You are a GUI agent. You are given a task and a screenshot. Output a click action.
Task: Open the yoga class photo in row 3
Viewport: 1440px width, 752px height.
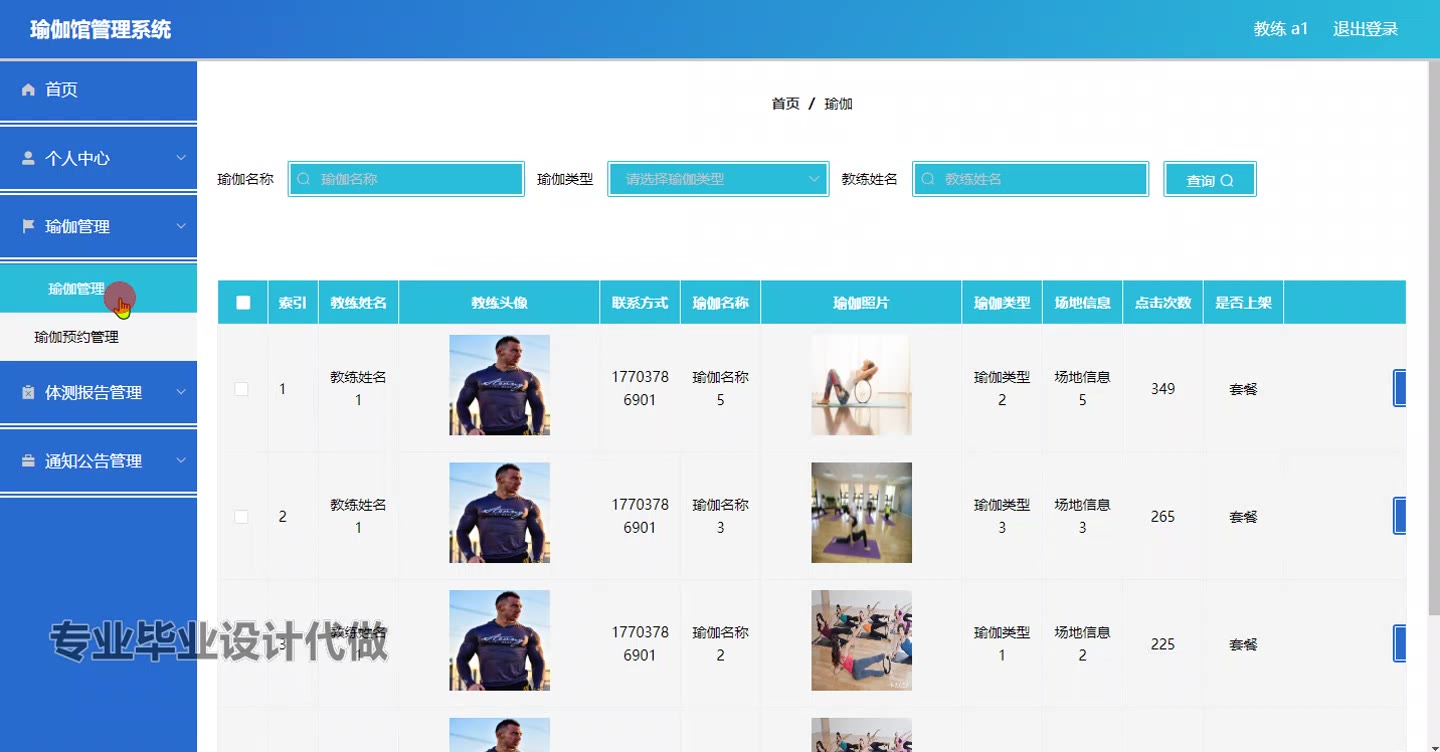[x=861, y=640]
